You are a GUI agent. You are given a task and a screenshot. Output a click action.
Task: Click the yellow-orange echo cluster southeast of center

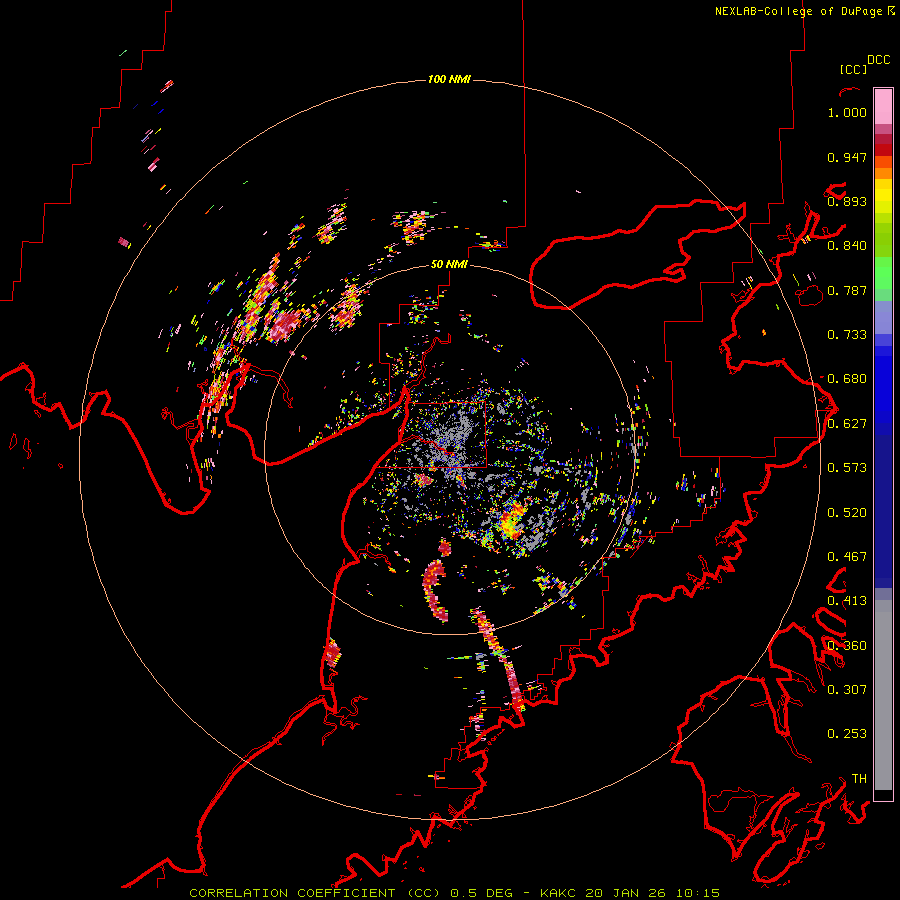pyautogui.click(x=511, y=521)
